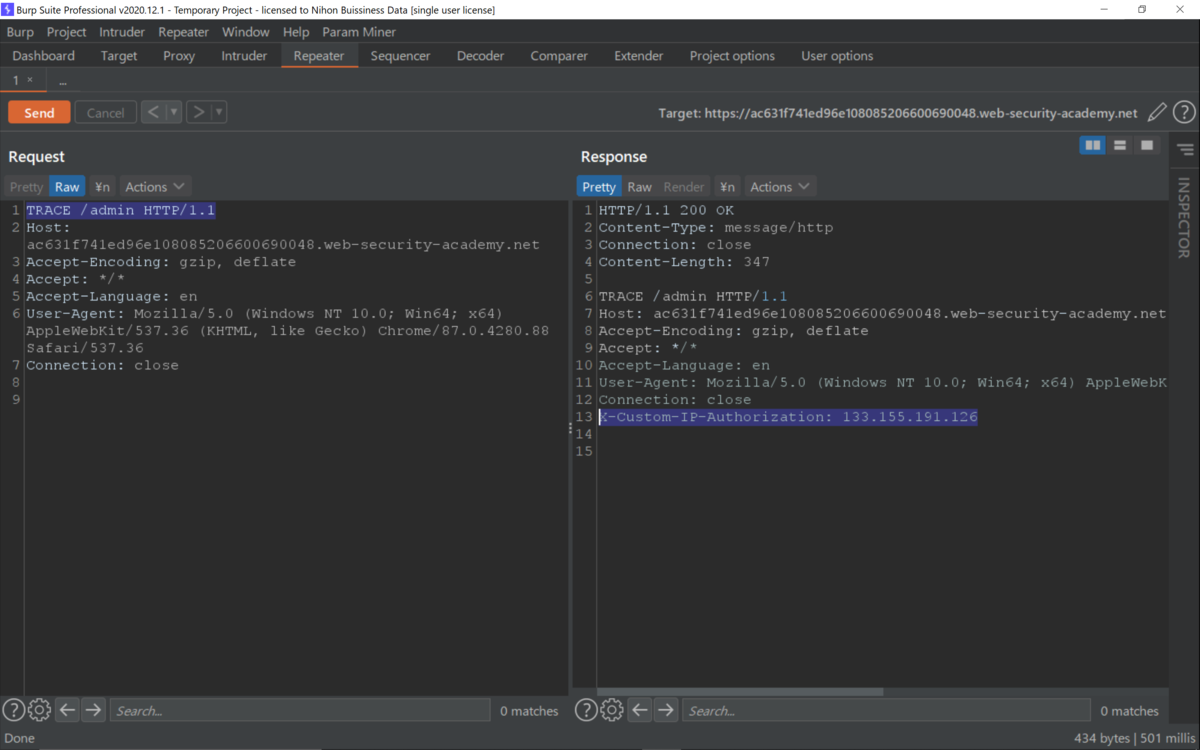This screenshot has width=1200, height=750.
Task: Switch to Project options tab
Action: pos(732,56)
